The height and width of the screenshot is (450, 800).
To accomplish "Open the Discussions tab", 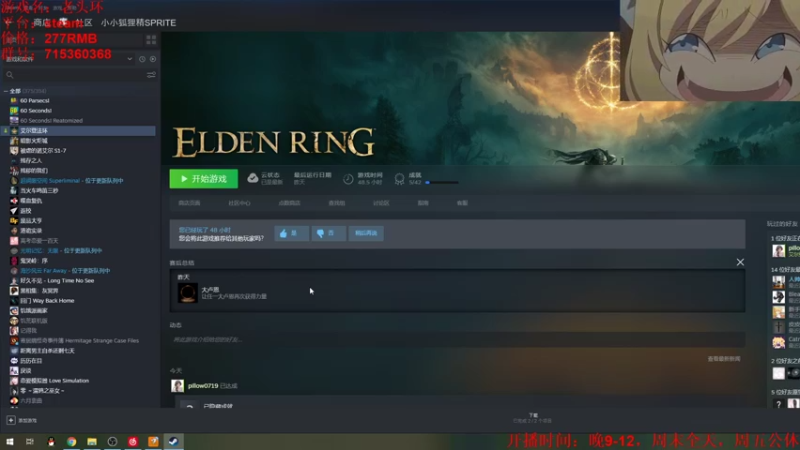I will (x=381, y=203).
